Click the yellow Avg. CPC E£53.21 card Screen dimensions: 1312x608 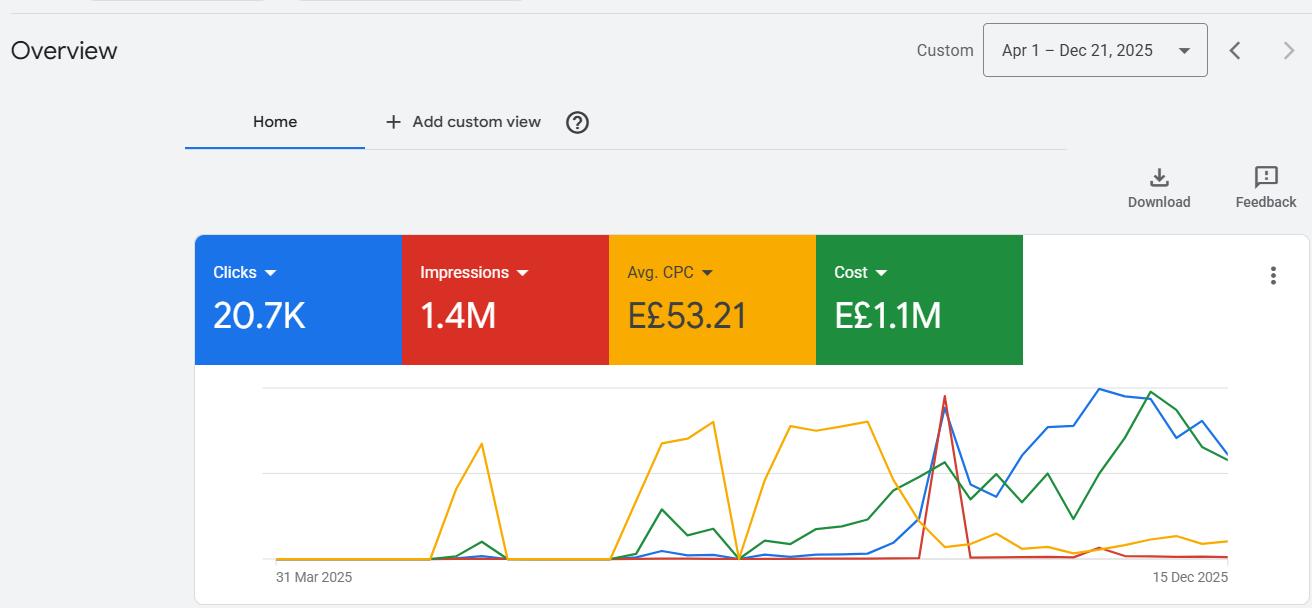click(712, 300)
